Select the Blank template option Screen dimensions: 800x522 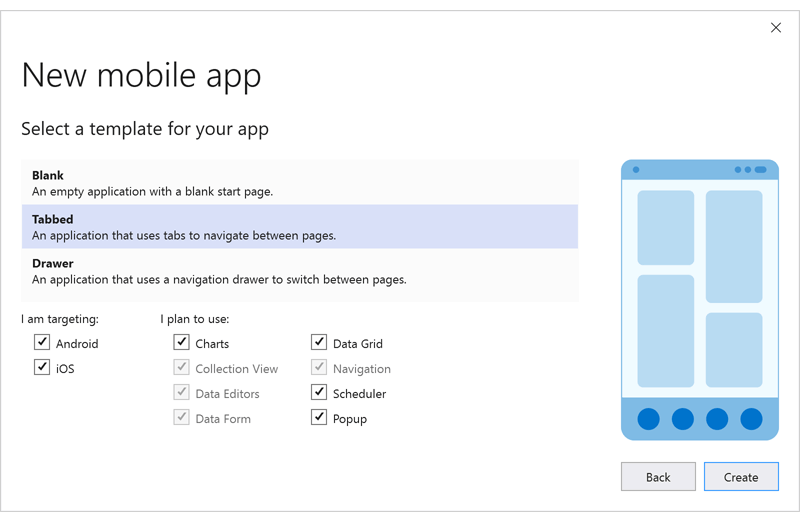point(299,183)
